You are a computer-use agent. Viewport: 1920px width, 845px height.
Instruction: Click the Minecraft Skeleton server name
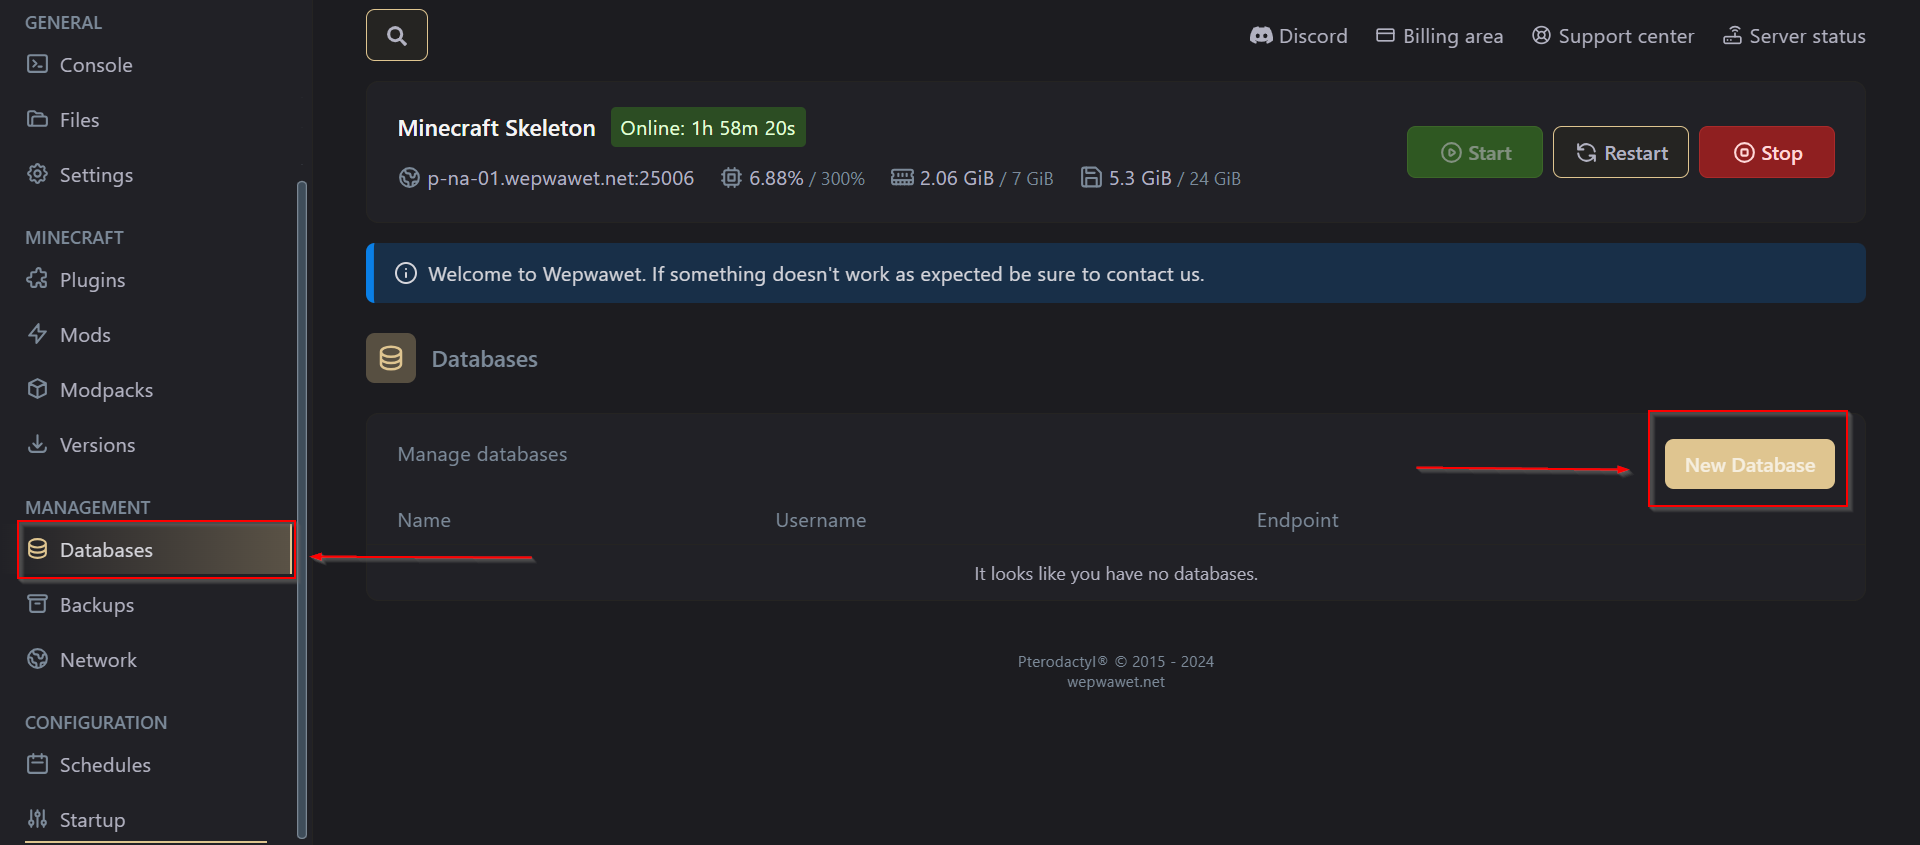(496, 128)
